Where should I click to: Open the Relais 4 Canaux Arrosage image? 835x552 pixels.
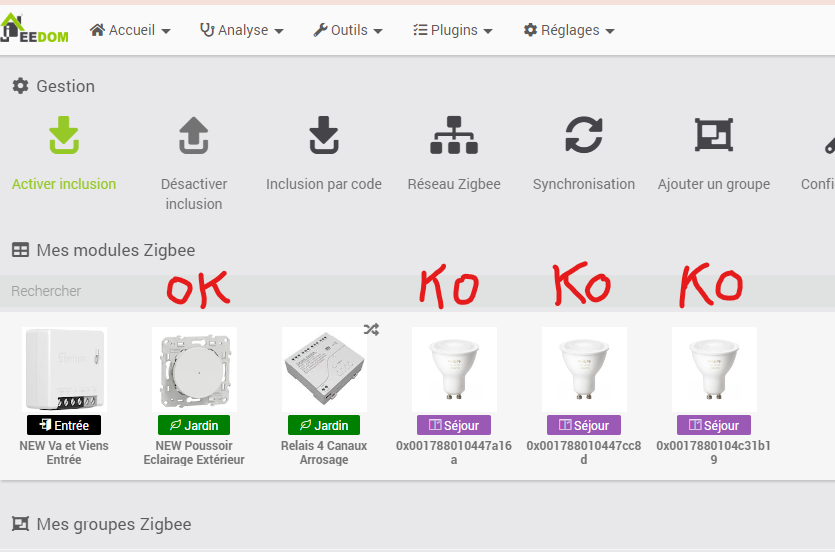click(324, 369)
